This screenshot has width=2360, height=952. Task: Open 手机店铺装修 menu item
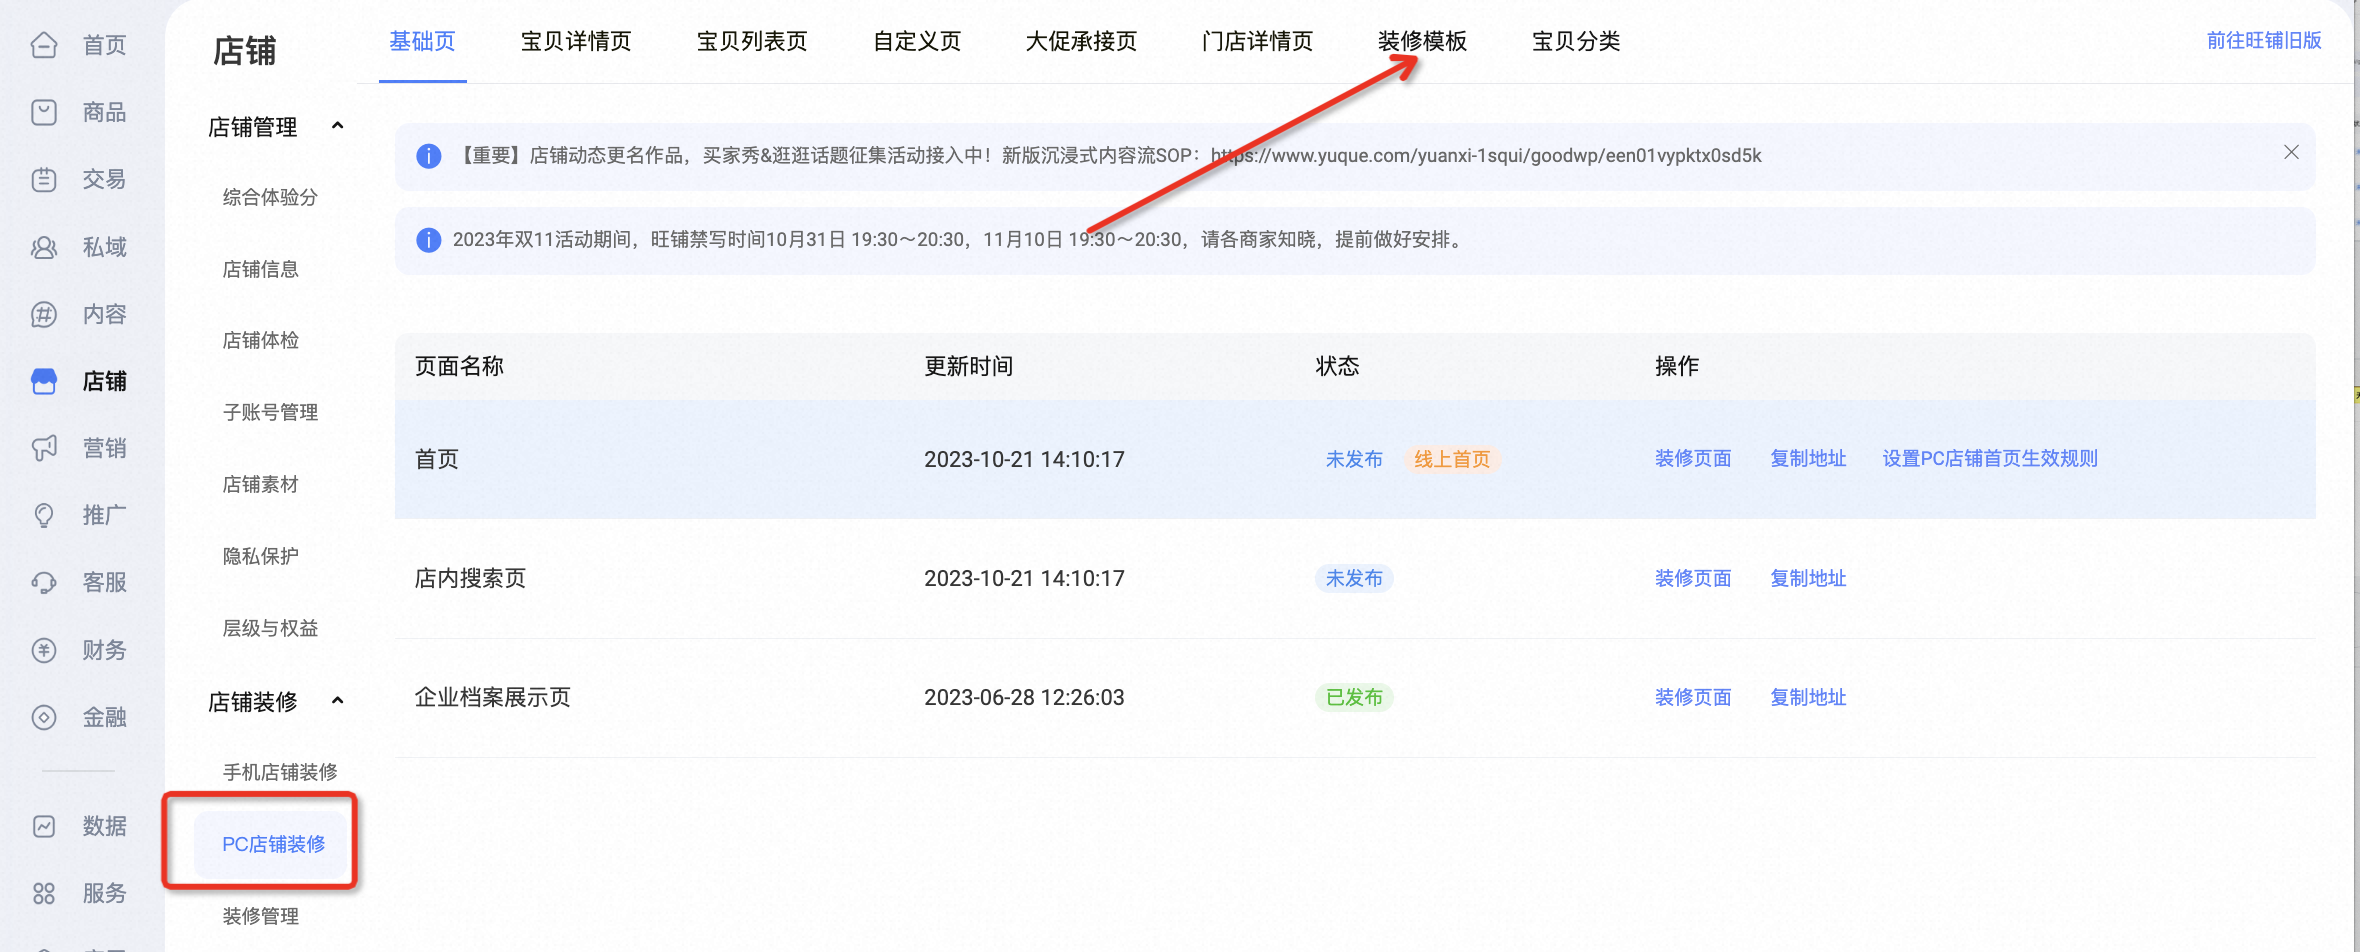280,772
